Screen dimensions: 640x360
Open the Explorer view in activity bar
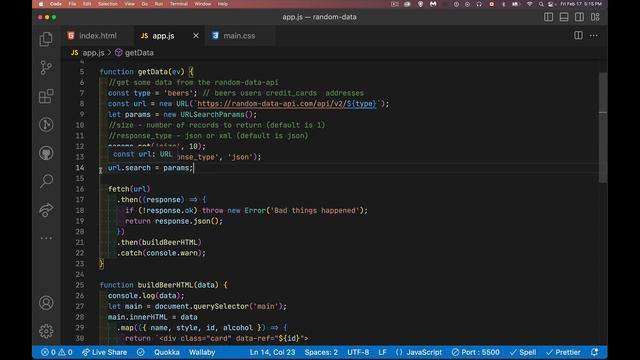coord(46,39)
